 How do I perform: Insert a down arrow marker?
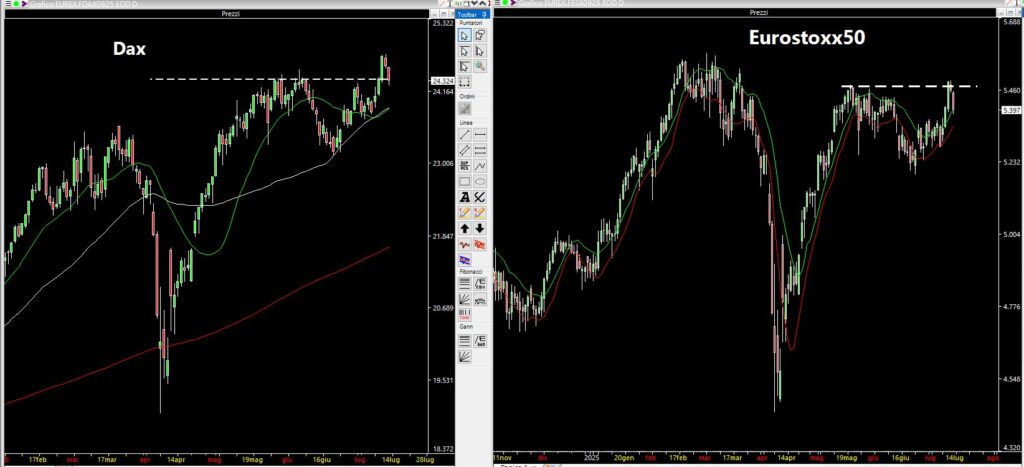pyautogui.click(x=481, y=229)
